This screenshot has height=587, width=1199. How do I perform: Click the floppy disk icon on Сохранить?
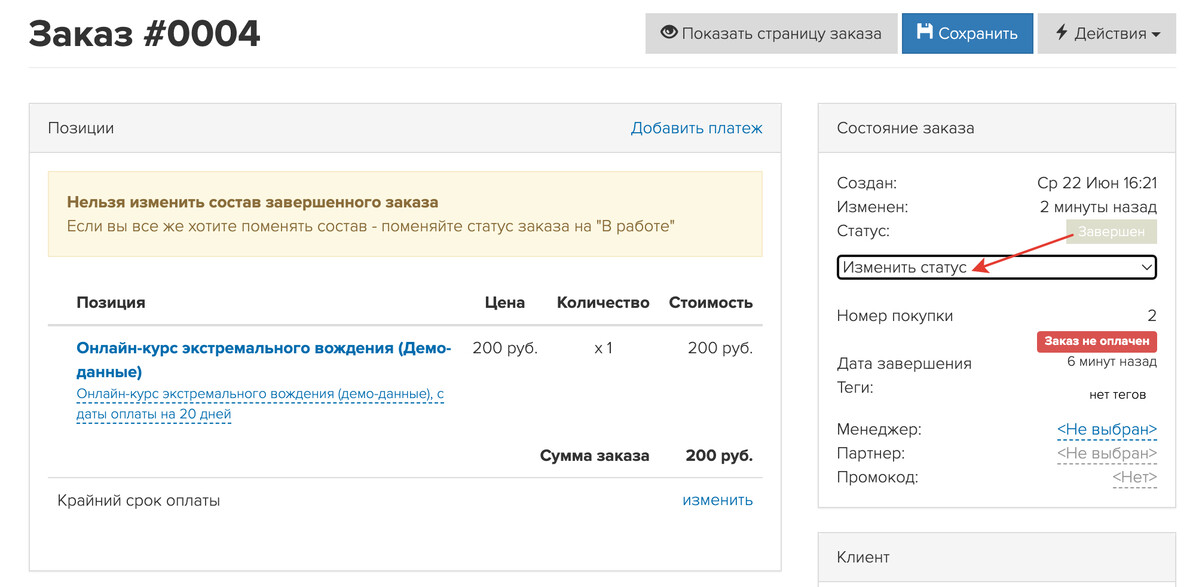(924, 32)
